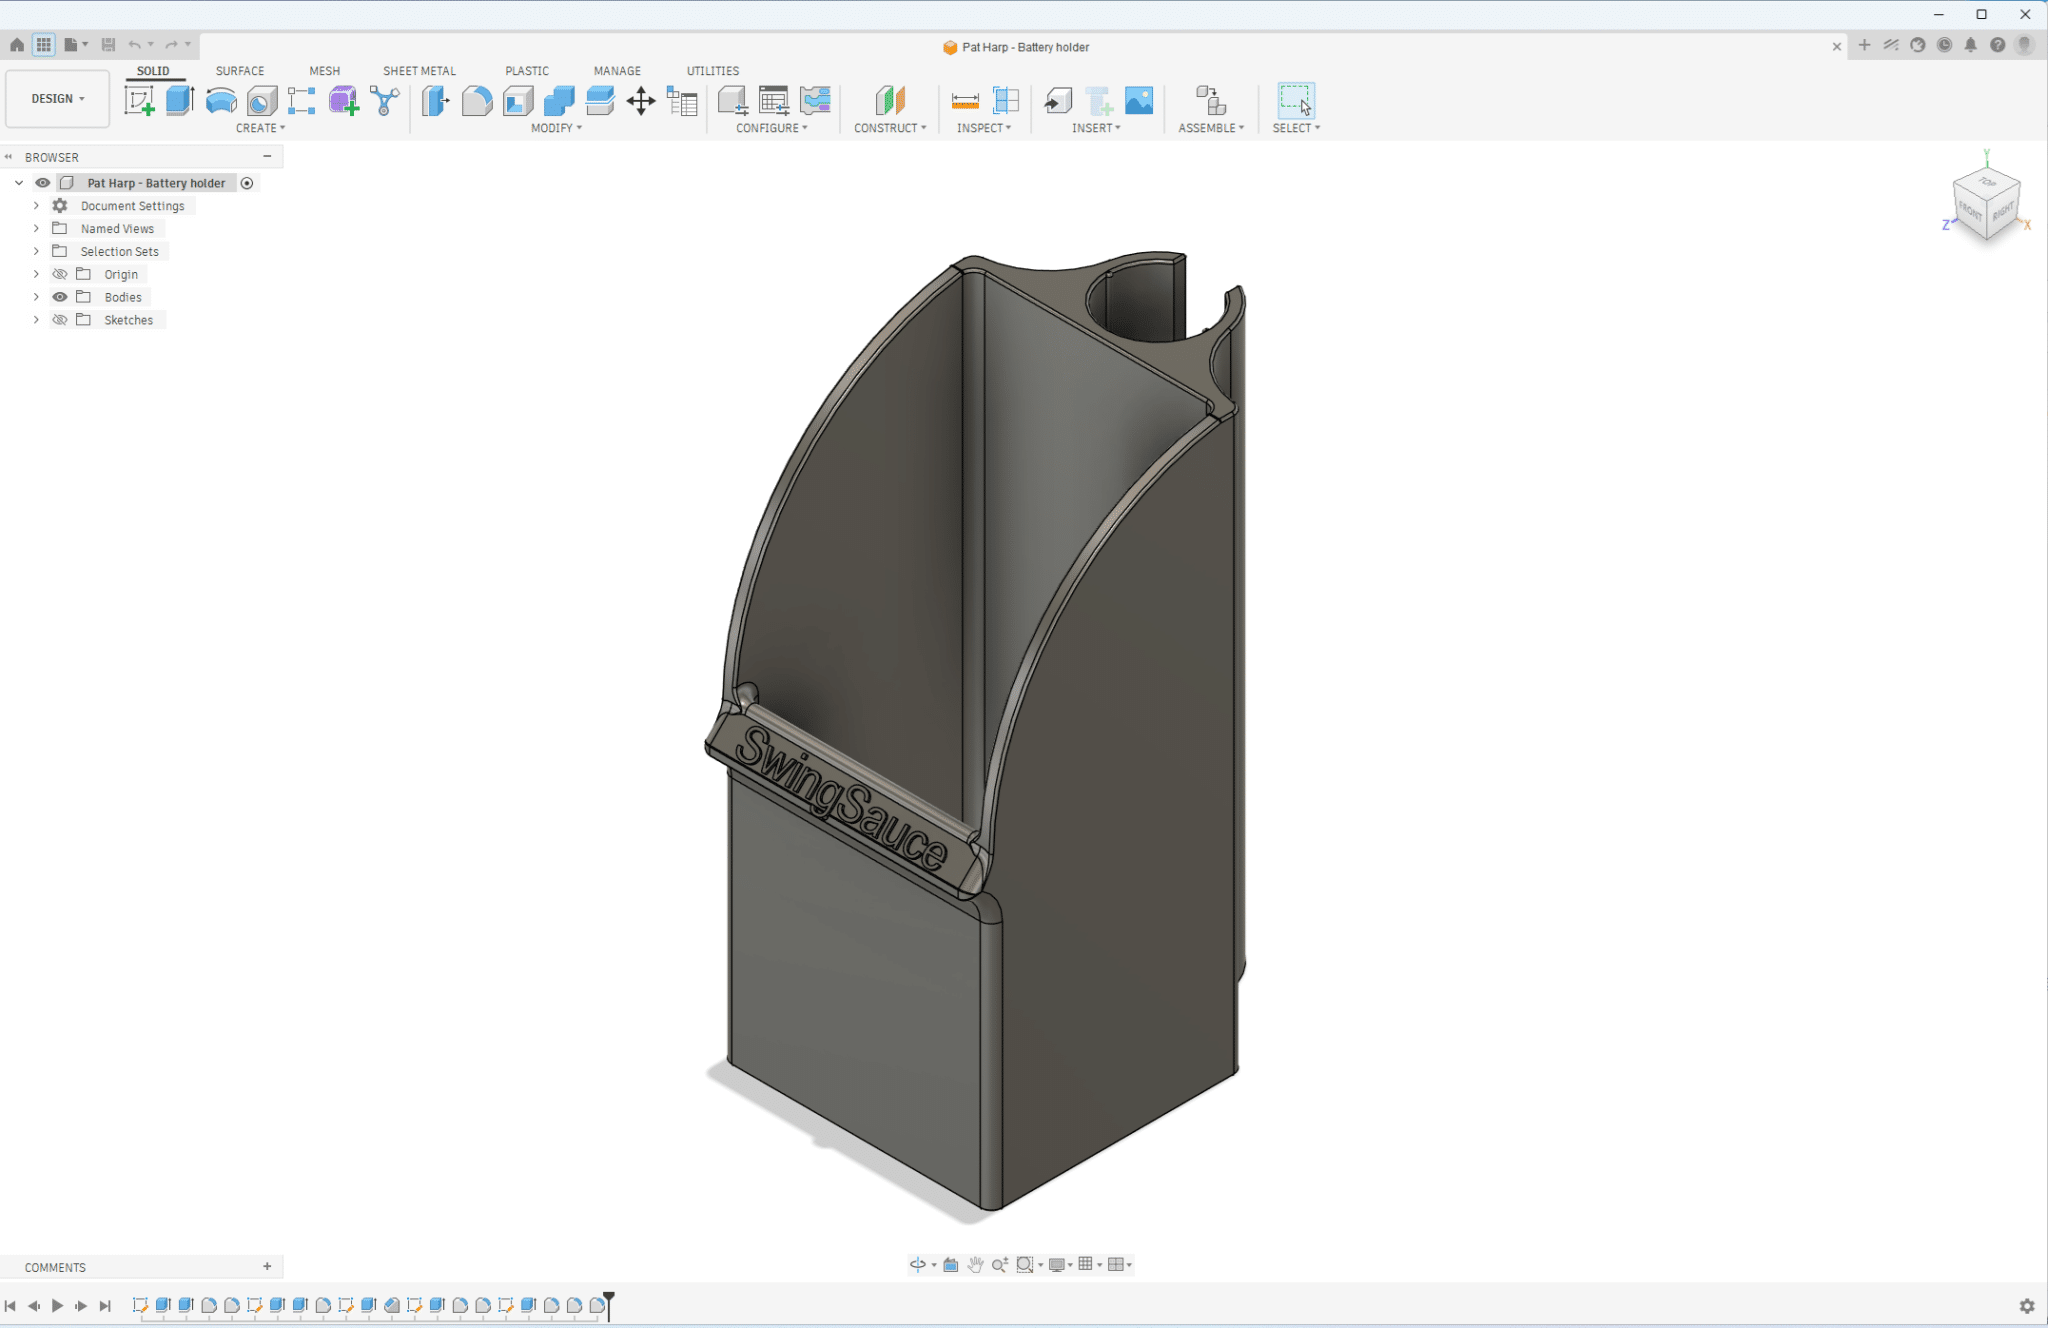This screenshot has width=2048, height=1328.
Task: Open the Orbit navigation tool
Action: coord(917,1265)
